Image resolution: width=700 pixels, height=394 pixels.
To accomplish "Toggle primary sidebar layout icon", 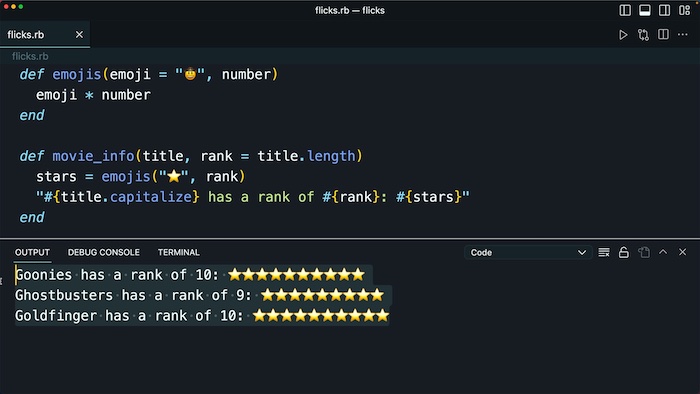I will pyautogui.click(x=625, y=10).
